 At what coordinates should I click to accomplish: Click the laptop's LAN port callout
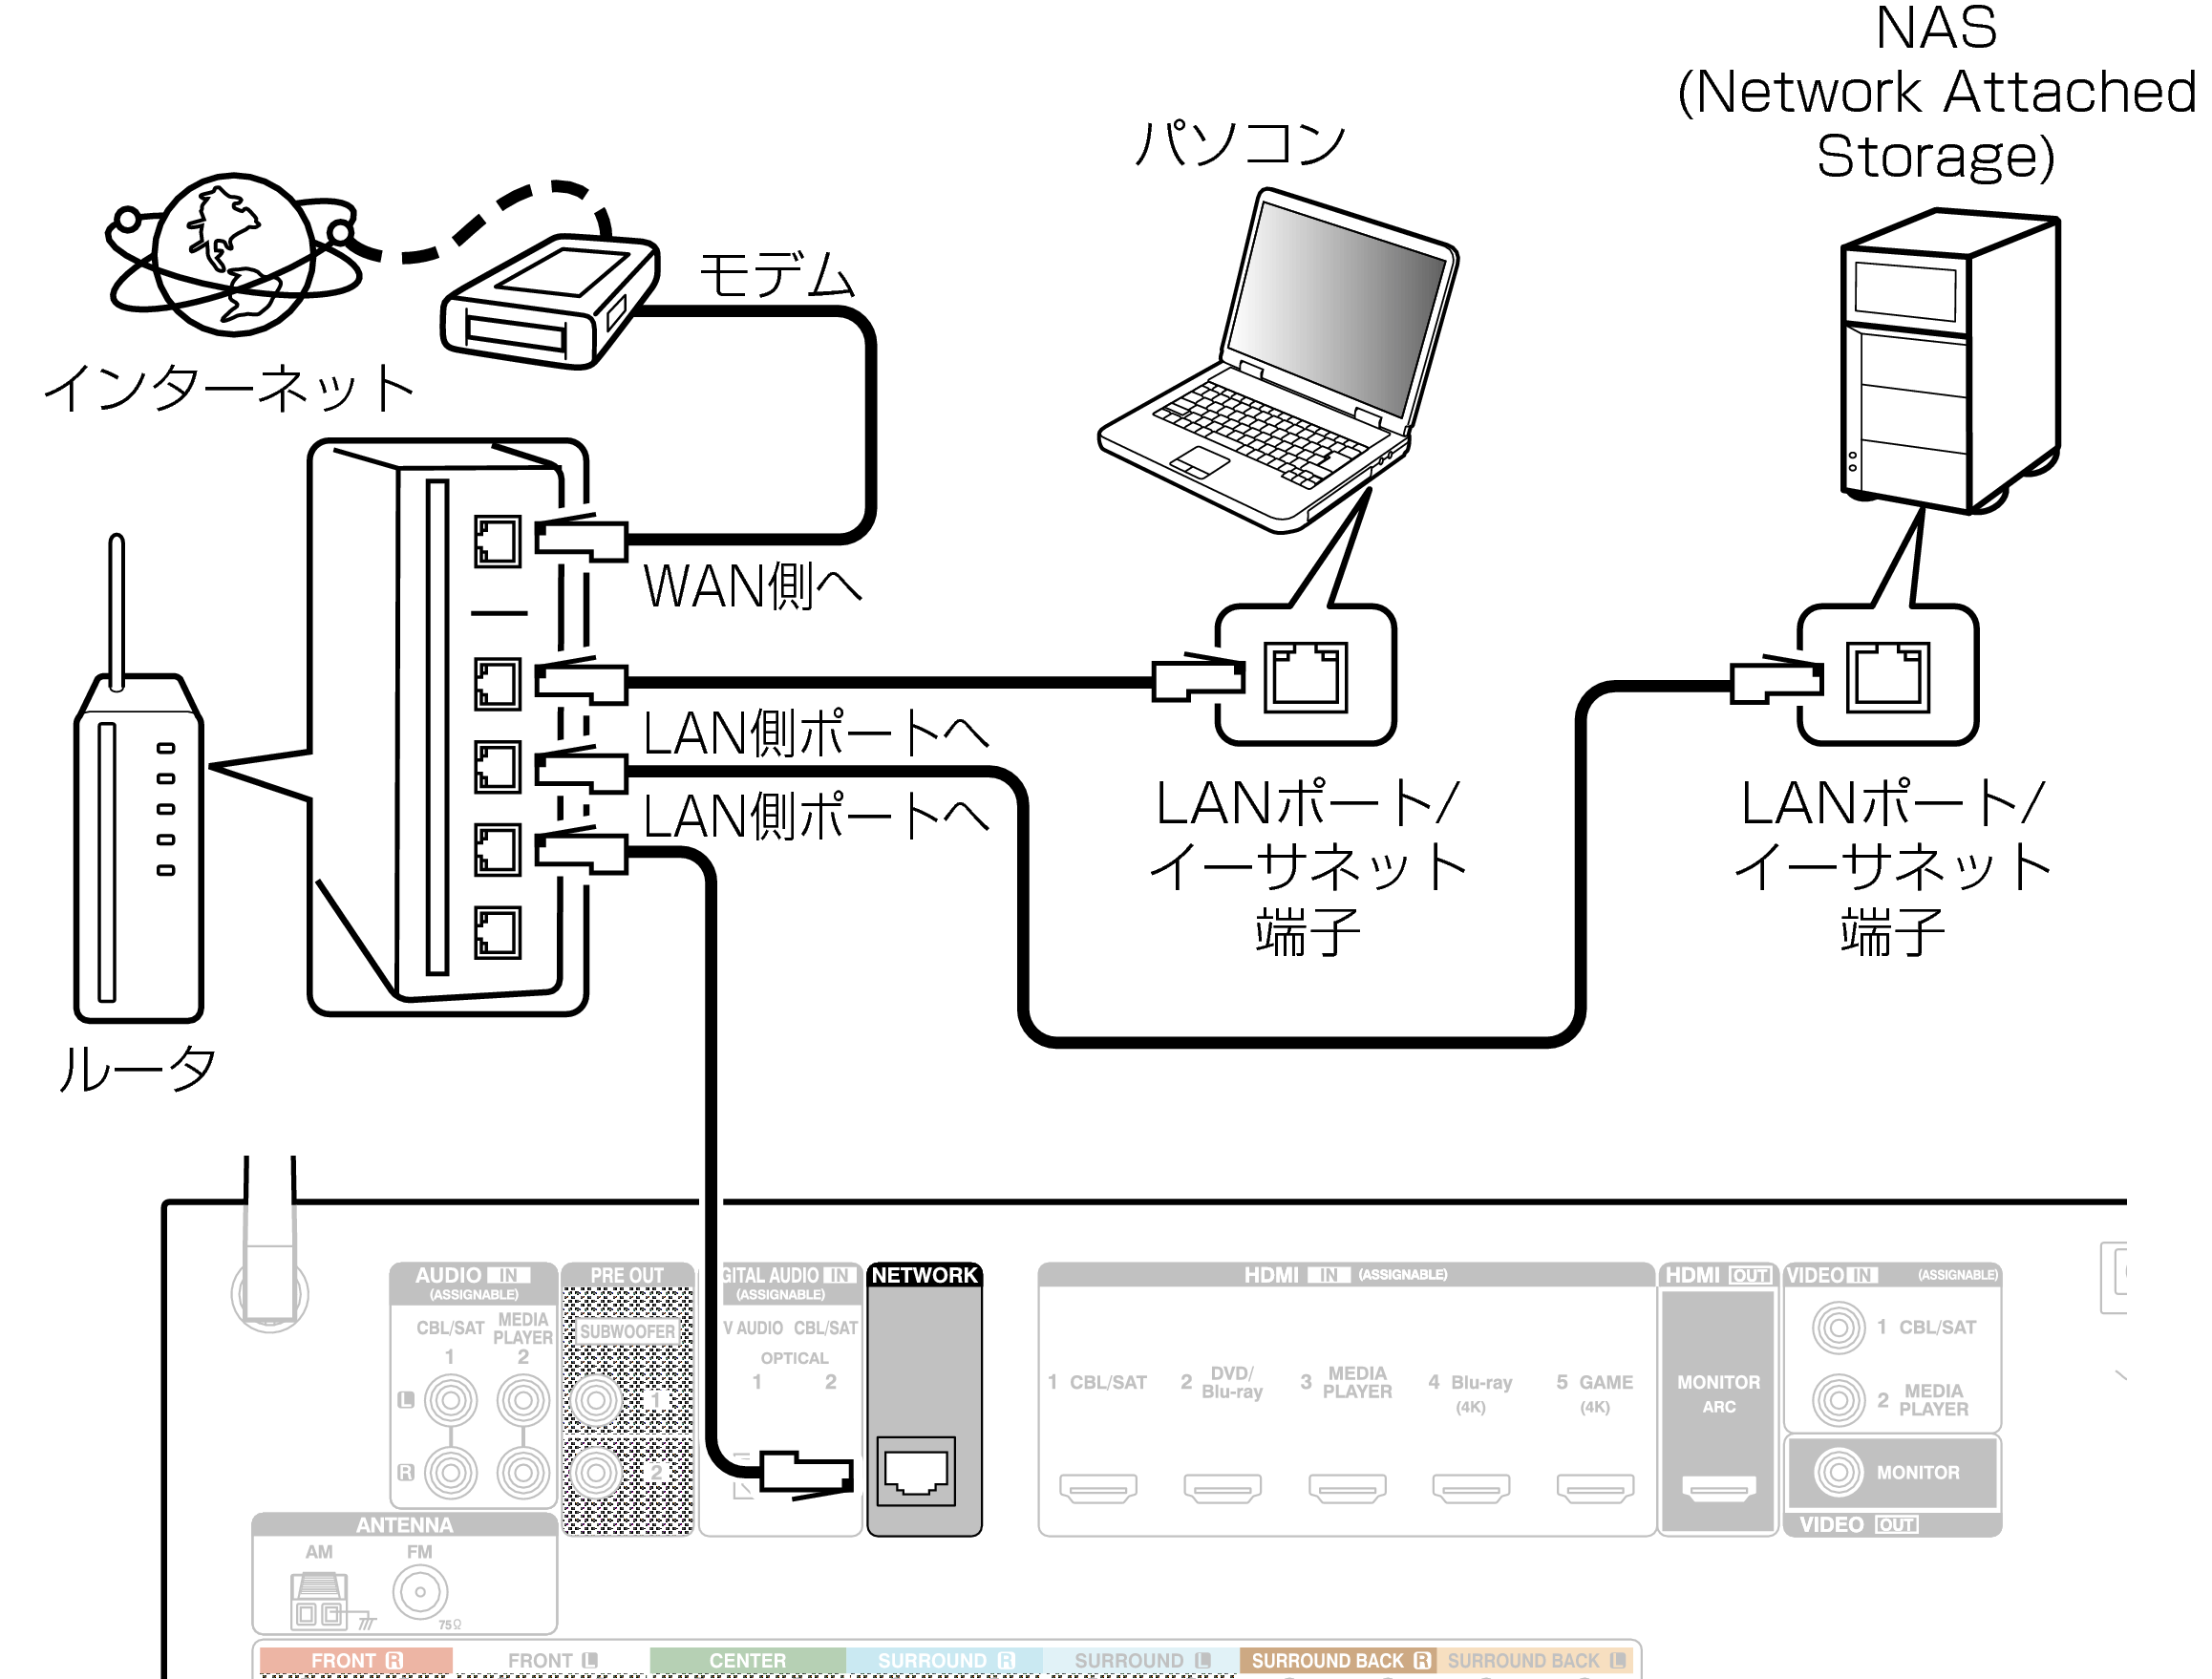click(x=1305, y=677)
